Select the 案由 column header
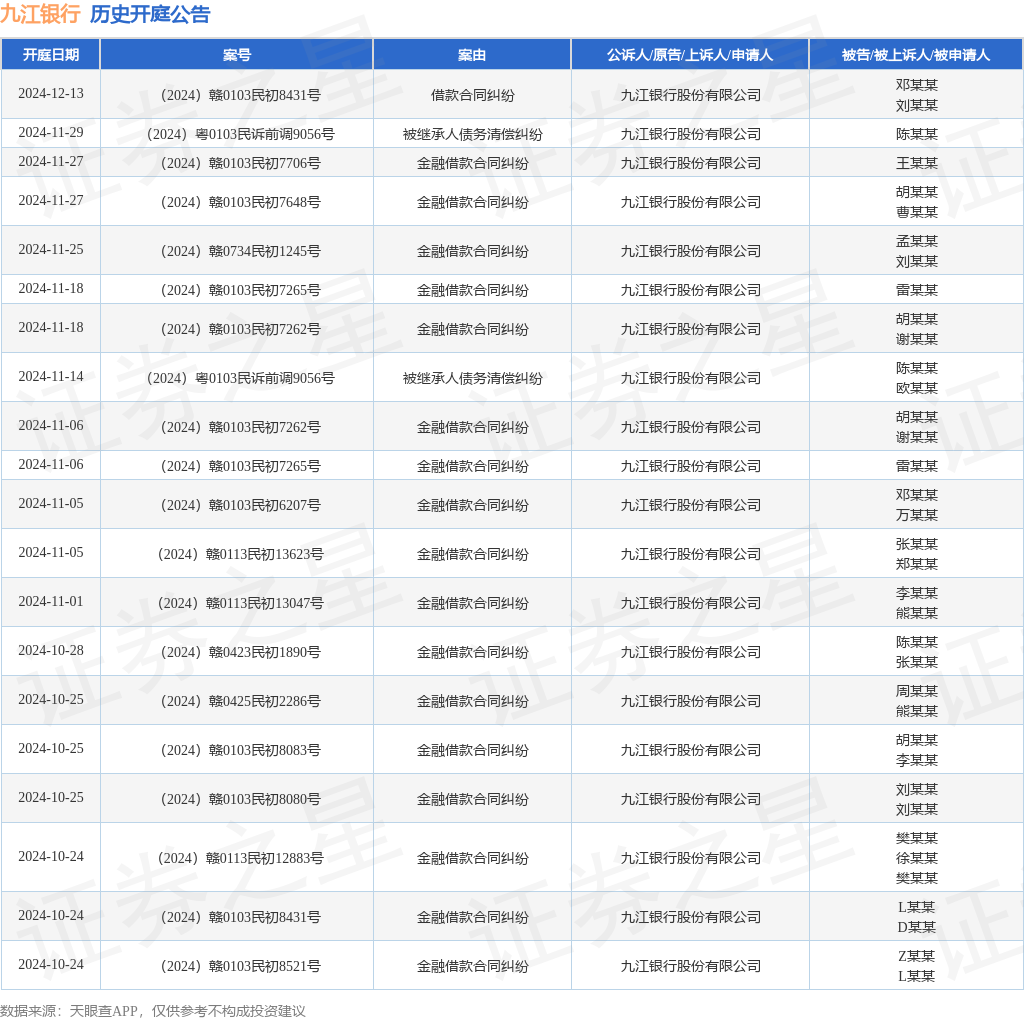The width and height of the screenshot is (1024, 1020). (x=472, y=55)
